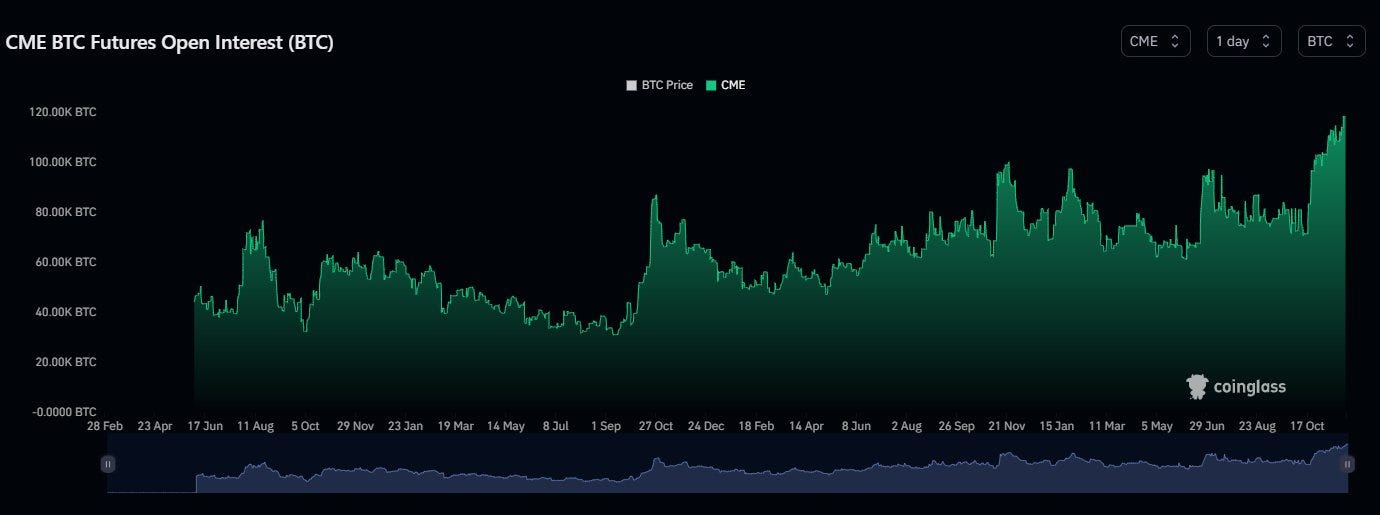
Task: Click the 23 Aug date label
Action: [x=1257, y=426]
